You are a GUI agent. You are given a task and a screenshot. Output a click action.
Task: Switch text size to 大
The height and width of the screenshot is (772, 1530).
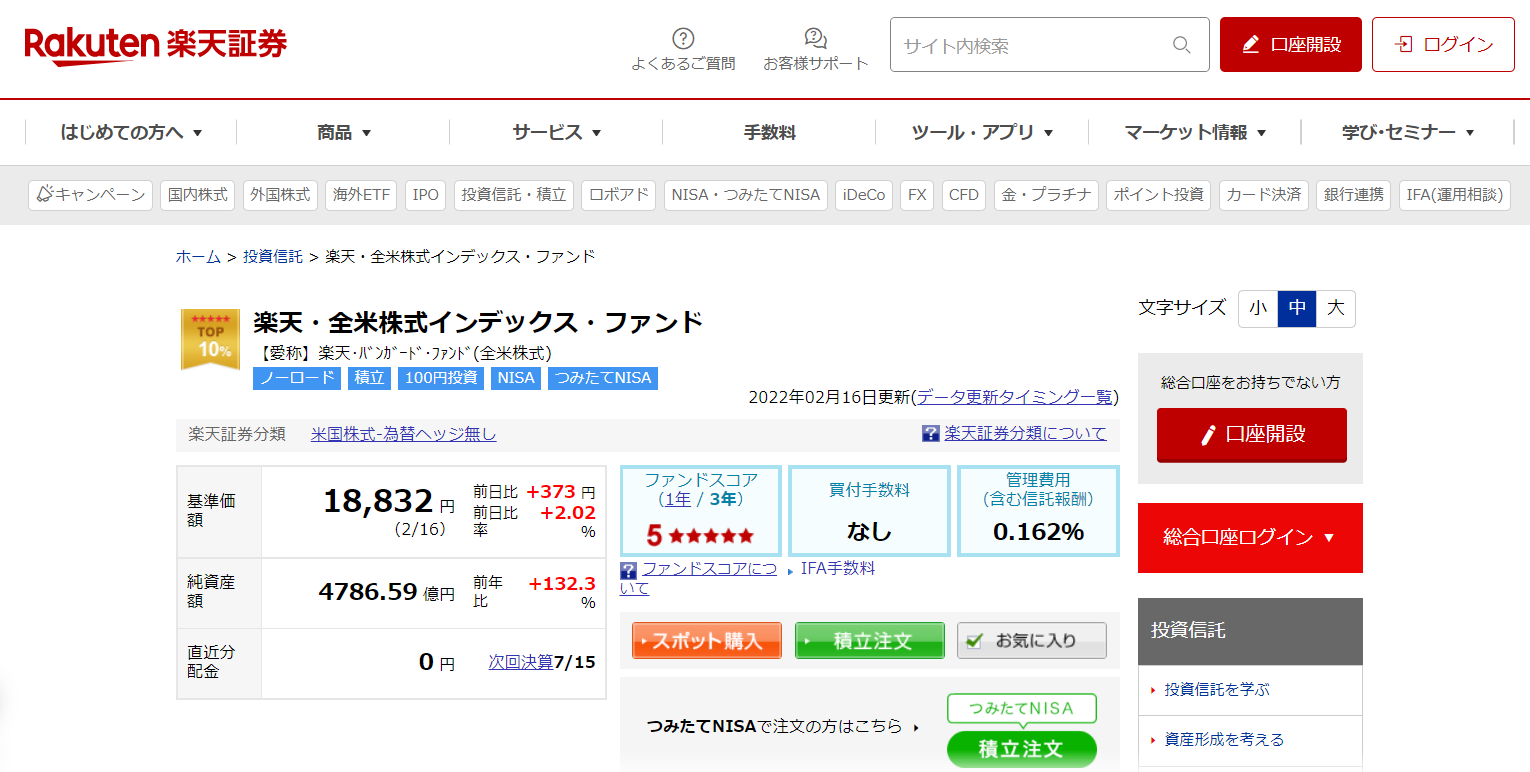(1335, 309)
